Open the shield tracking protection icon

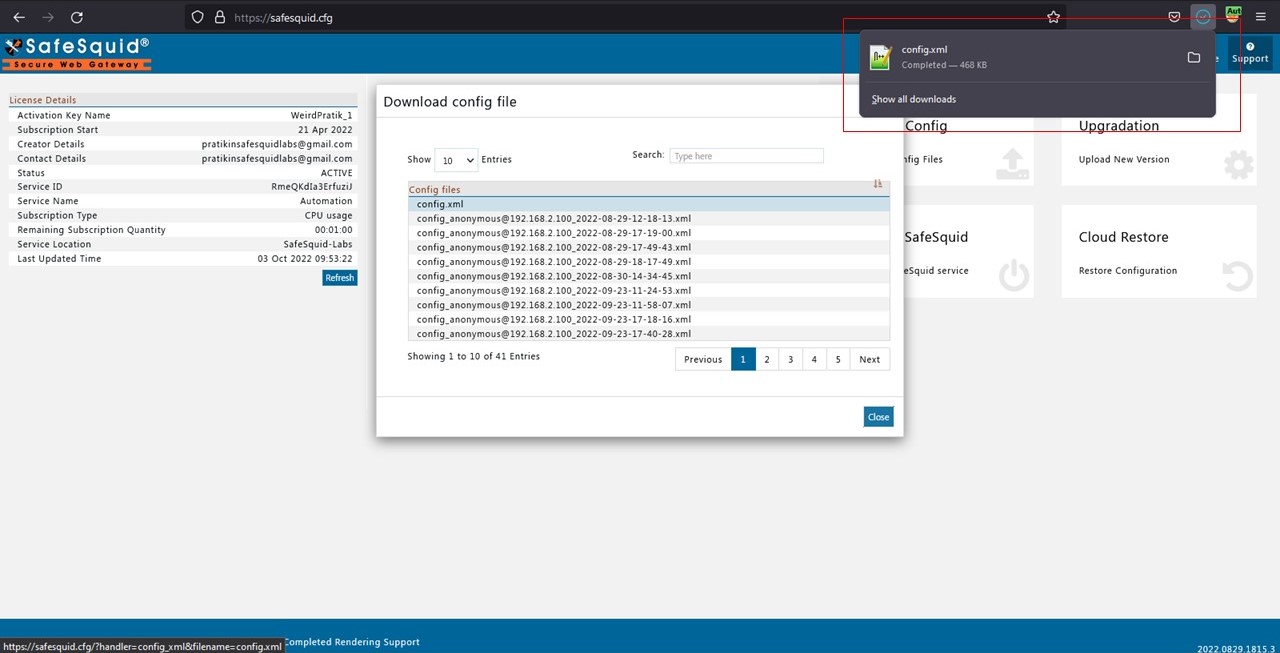pyautogui.click(x=197, y=17)
